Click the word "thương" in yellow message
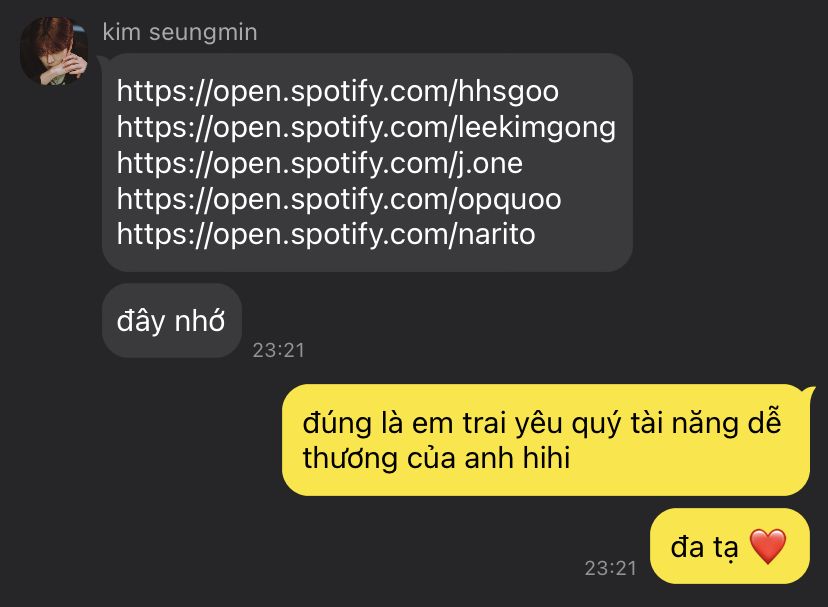The image size is (828, 607). pyautogui.click(x=350, y=458)
